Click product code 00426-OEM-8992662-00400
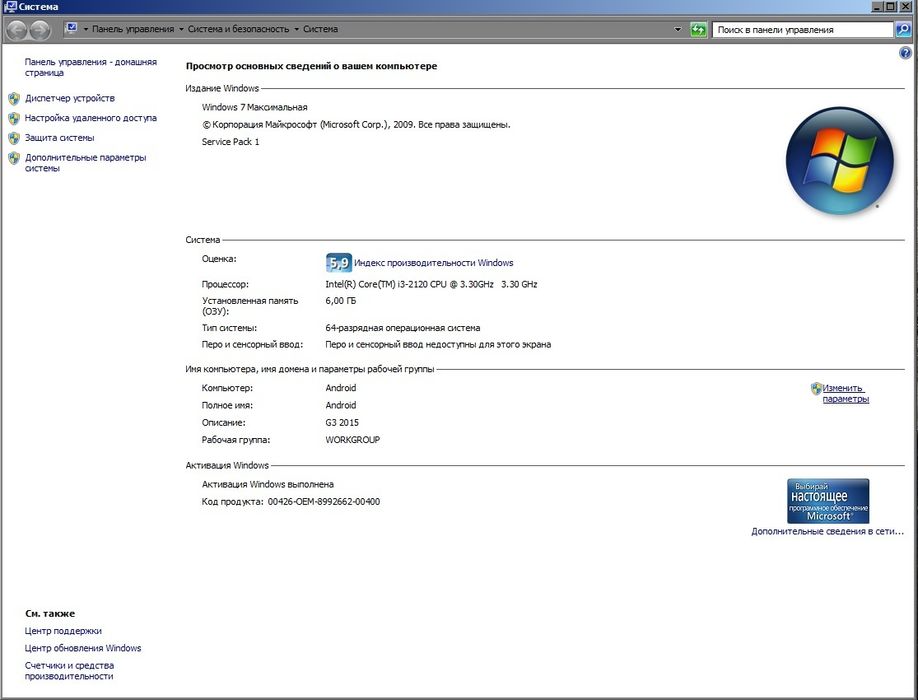Image resolution: width=918 pixels, height=700 pixels. pos(324,502)
